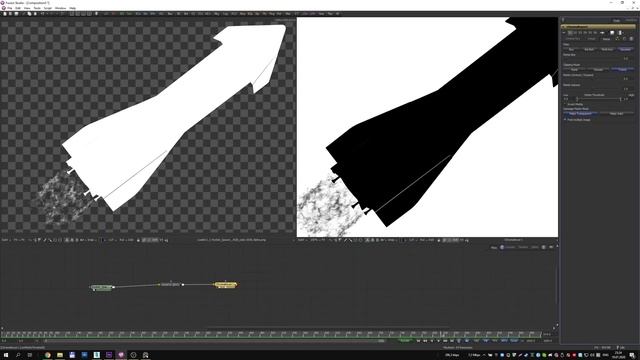Select Make Solid garbage matte mode
The height and width of the screenshot is (360, 640).
tap(616, 113)
